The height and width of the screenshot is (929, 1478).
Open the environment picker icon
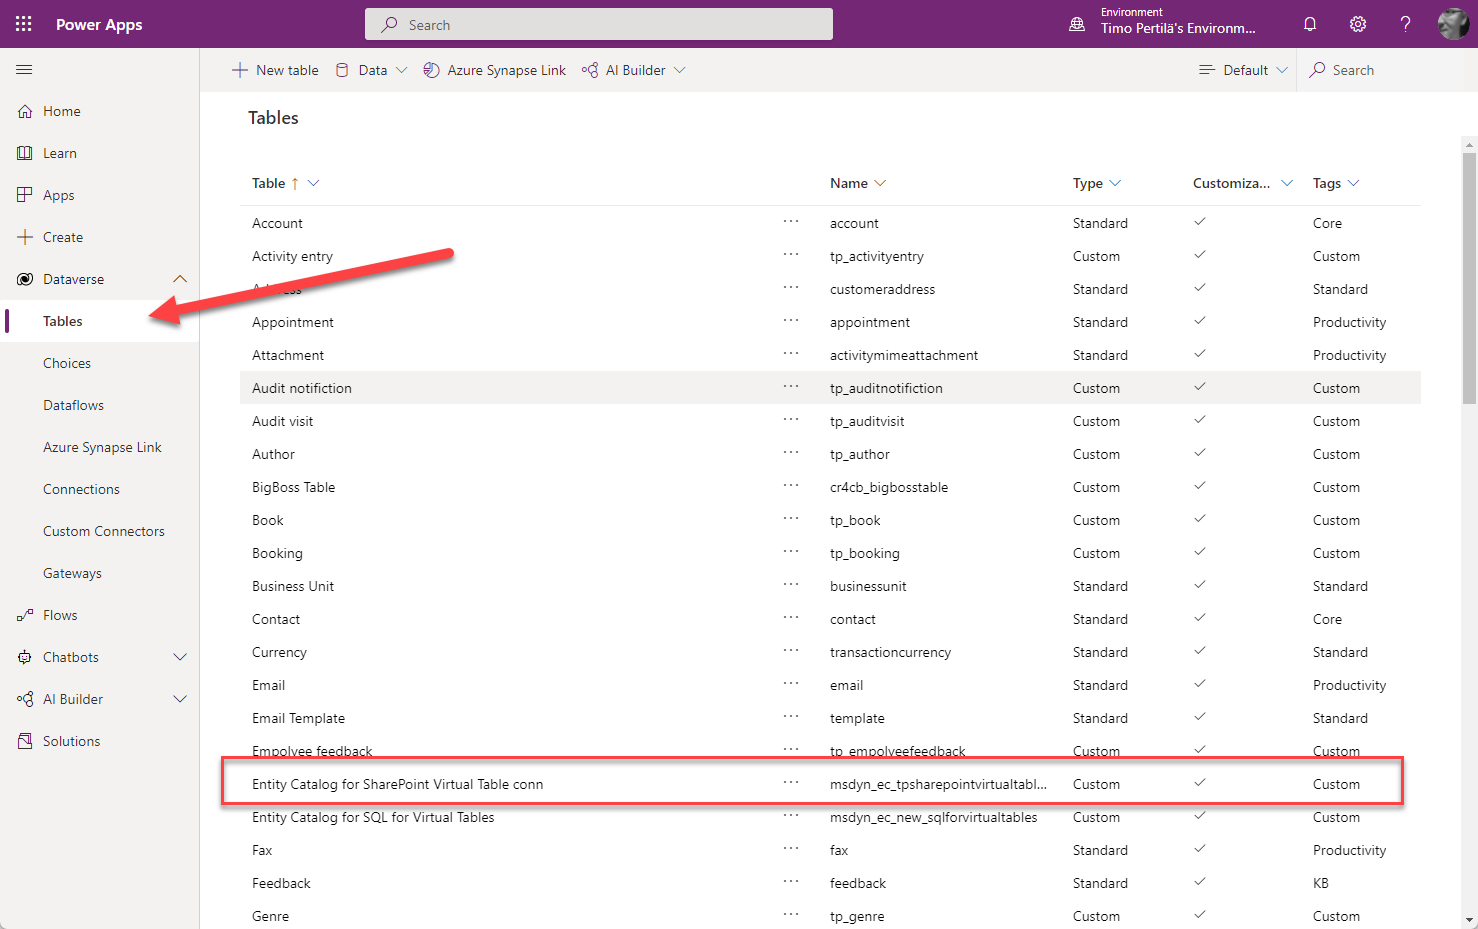[x=1077, y=24]
